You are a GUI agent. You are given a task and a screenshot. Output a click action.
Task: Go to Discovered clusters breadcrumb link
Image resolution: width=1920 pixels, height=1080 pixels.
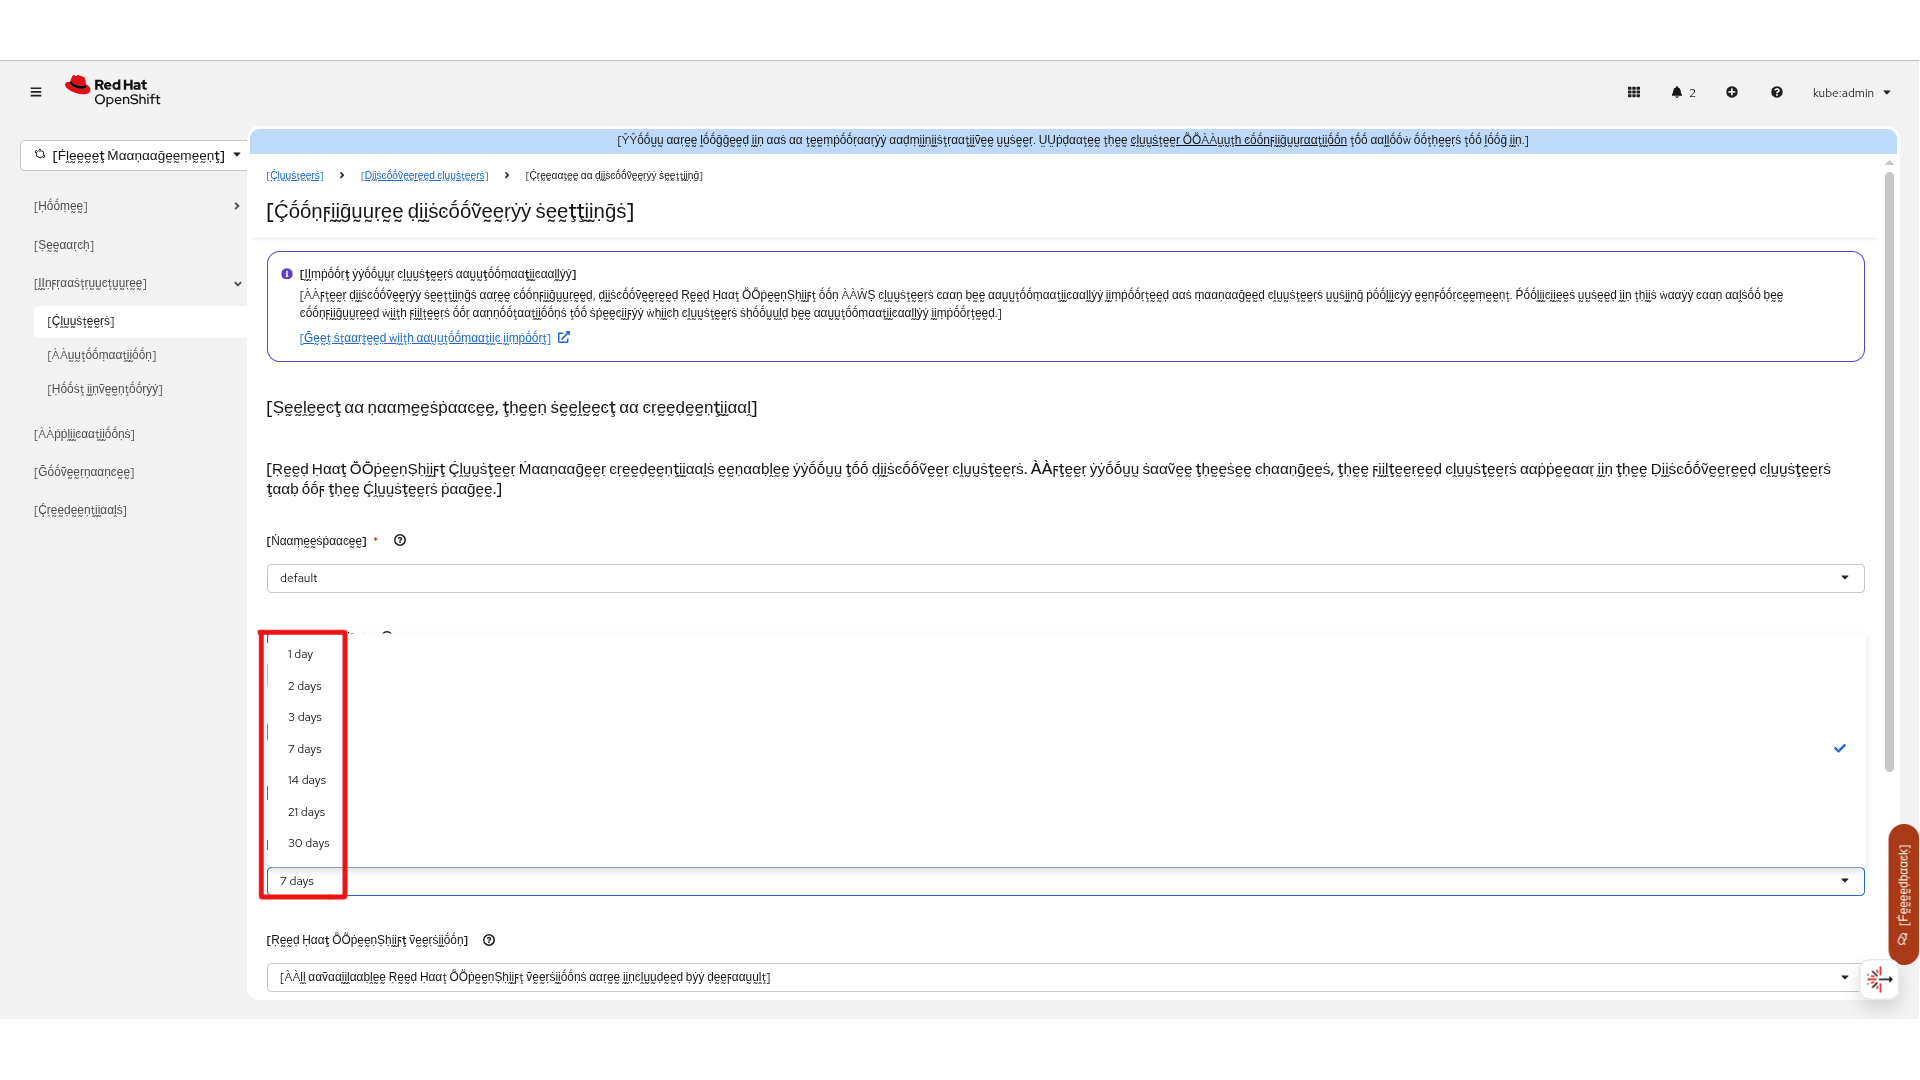coord(424,175)
